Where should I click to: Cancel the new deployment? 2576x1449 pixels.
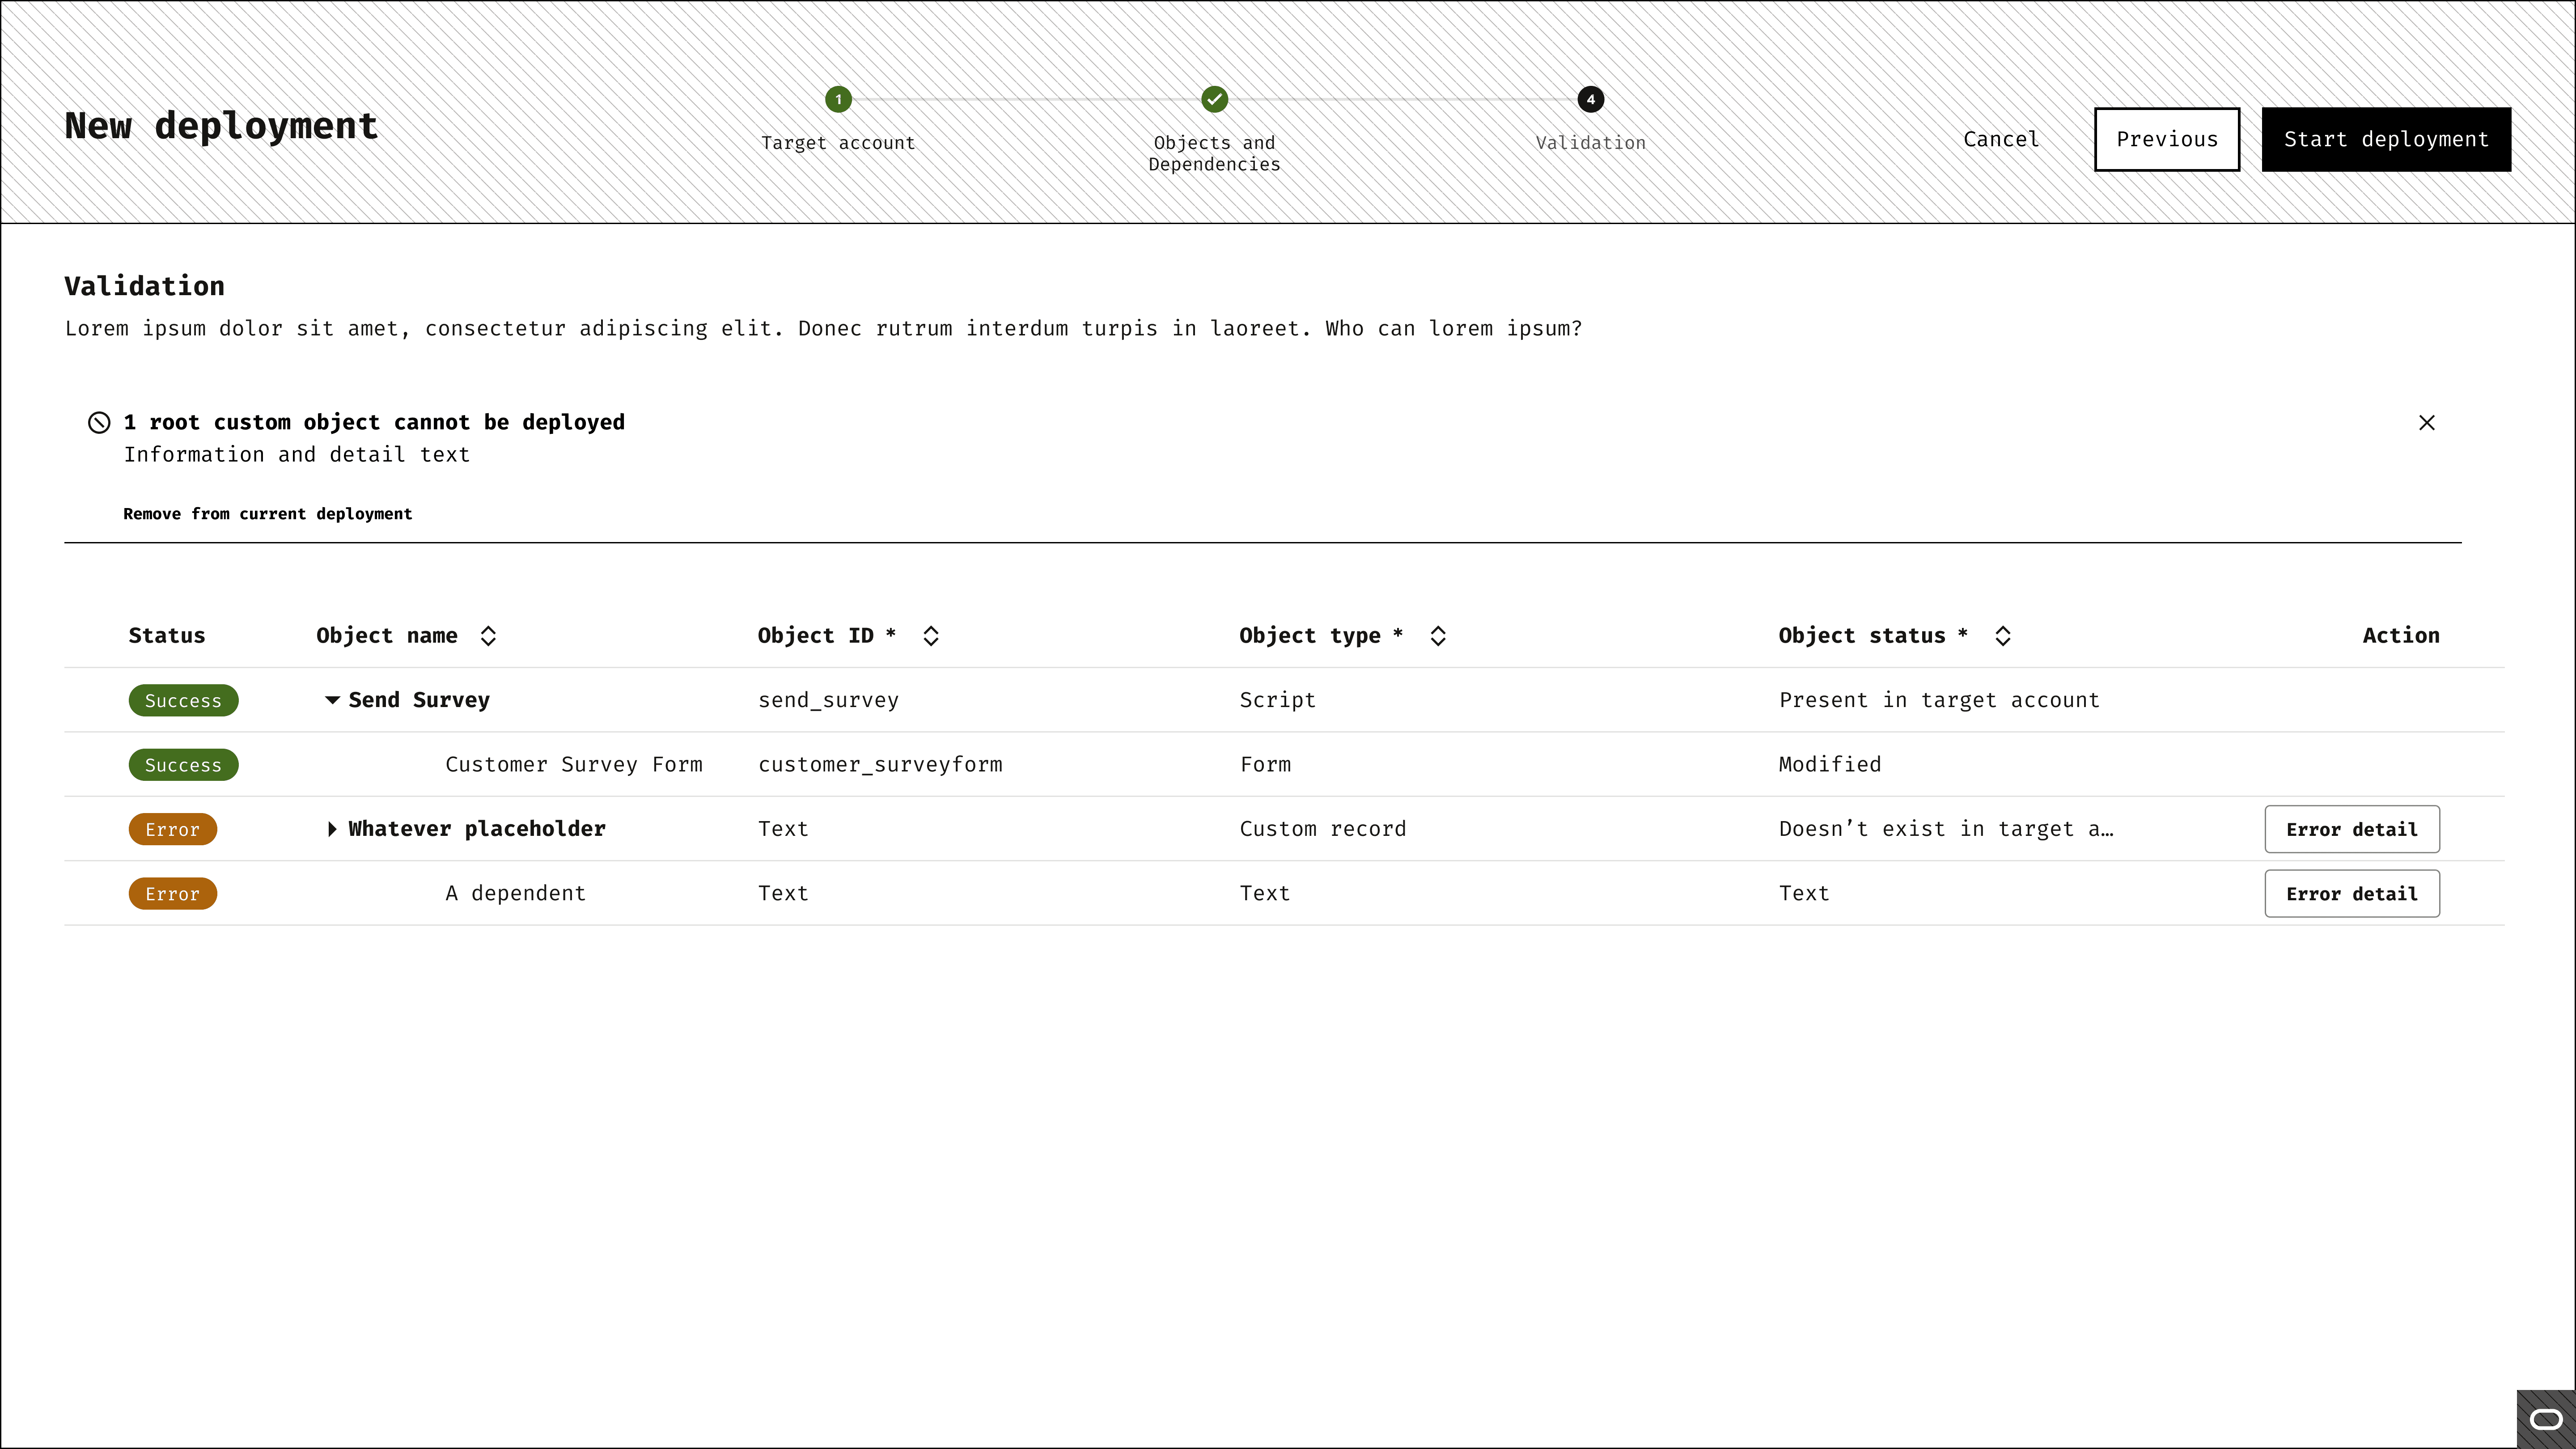[x=2000, y=140]
